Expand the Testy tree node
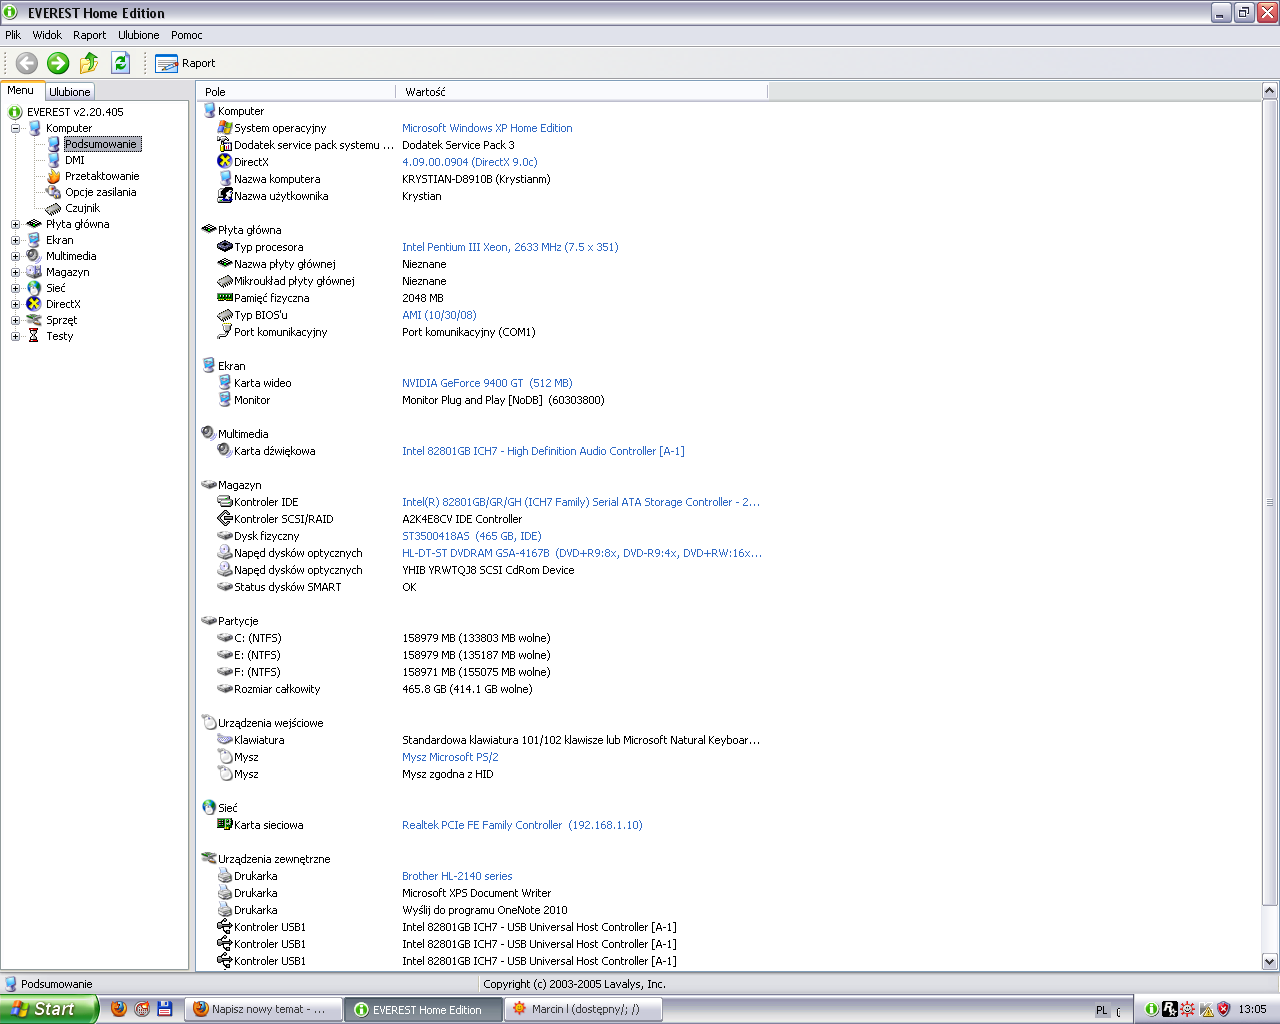1280x1024 pixels. point(15,336)
